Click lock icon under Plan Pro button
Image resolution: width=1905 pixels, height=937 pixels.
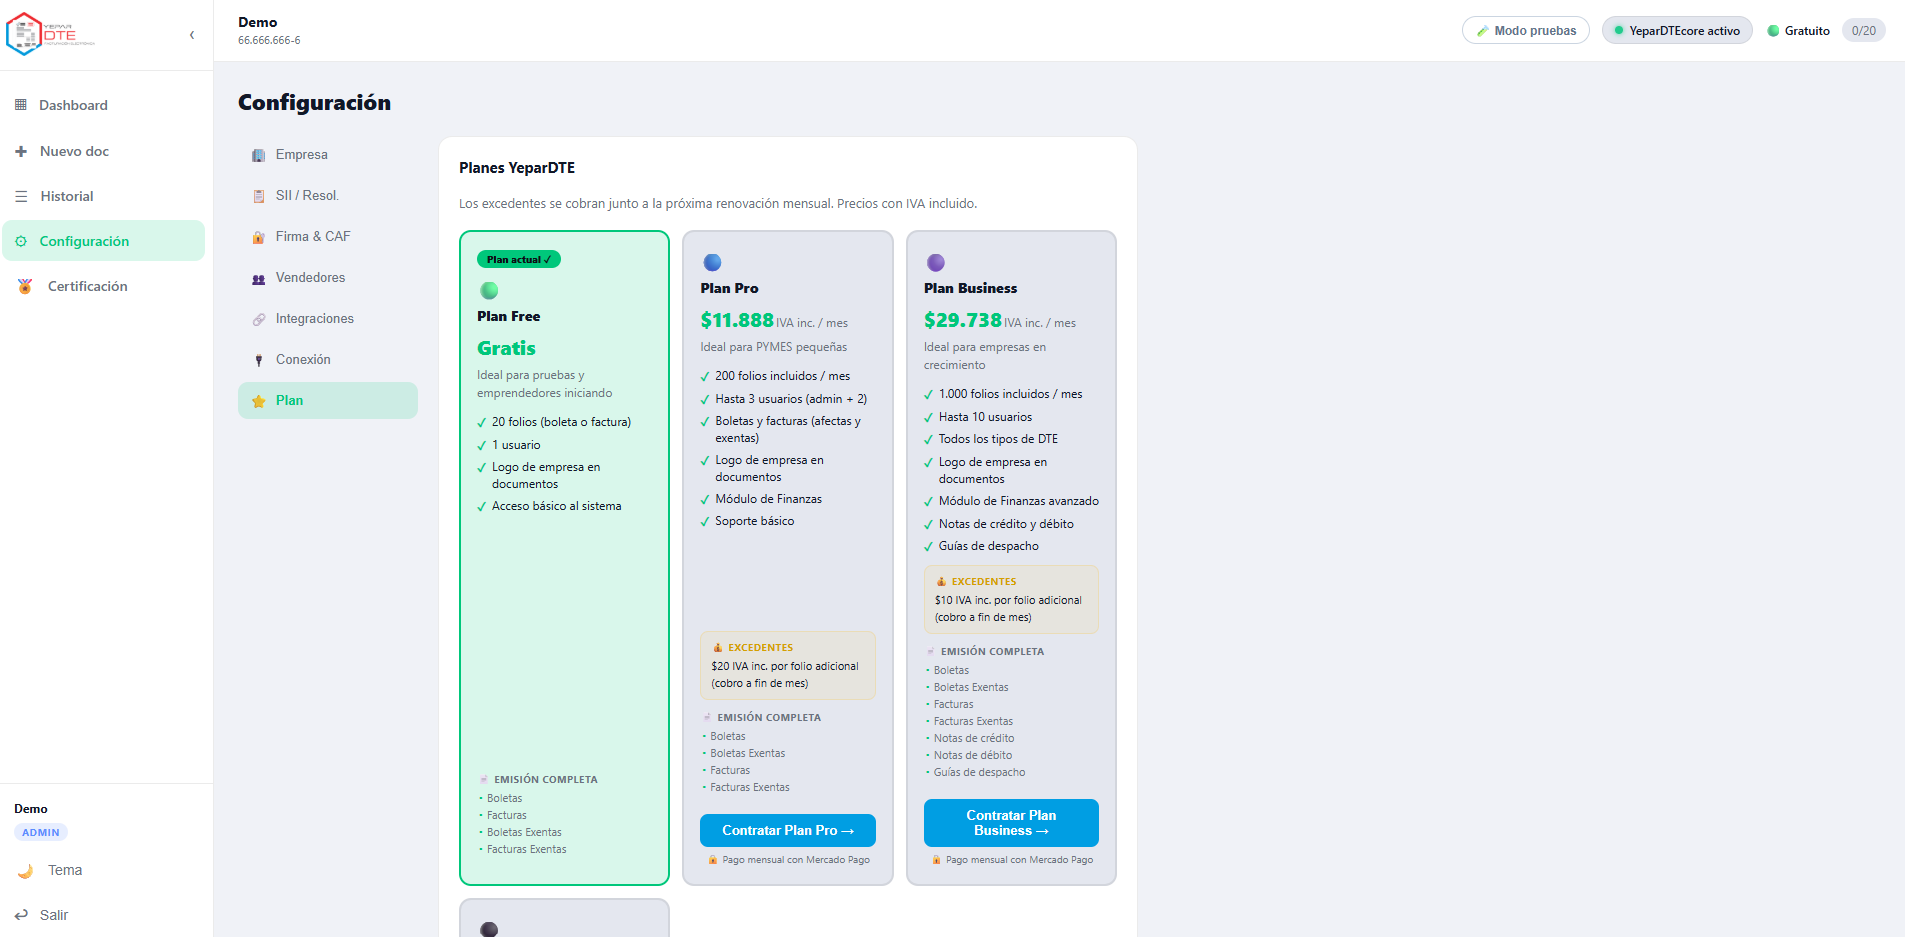(713, 860)
